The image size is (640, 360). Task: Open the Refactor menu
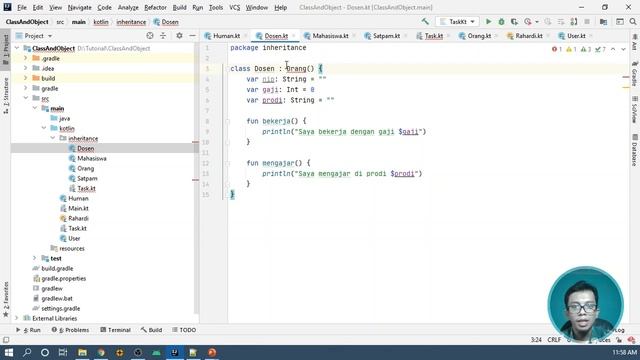[156, 7]
